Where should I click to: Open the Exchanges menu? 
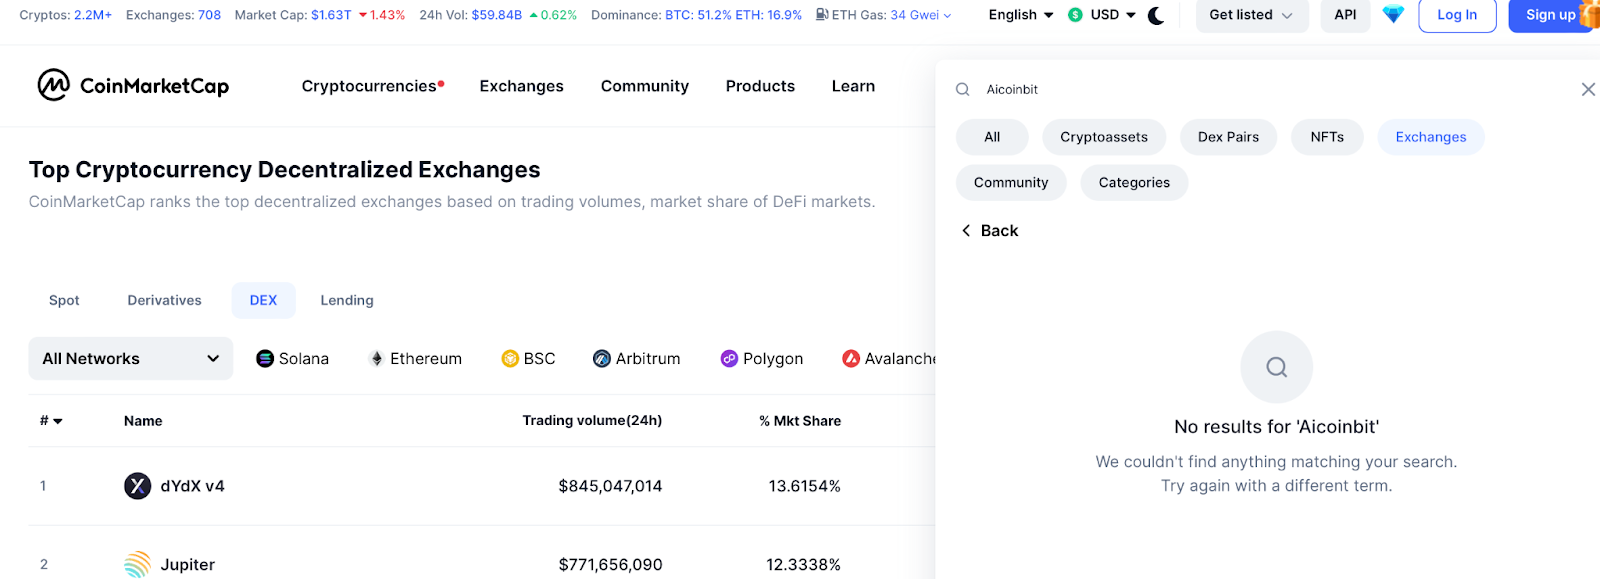(x=521, y=86)
